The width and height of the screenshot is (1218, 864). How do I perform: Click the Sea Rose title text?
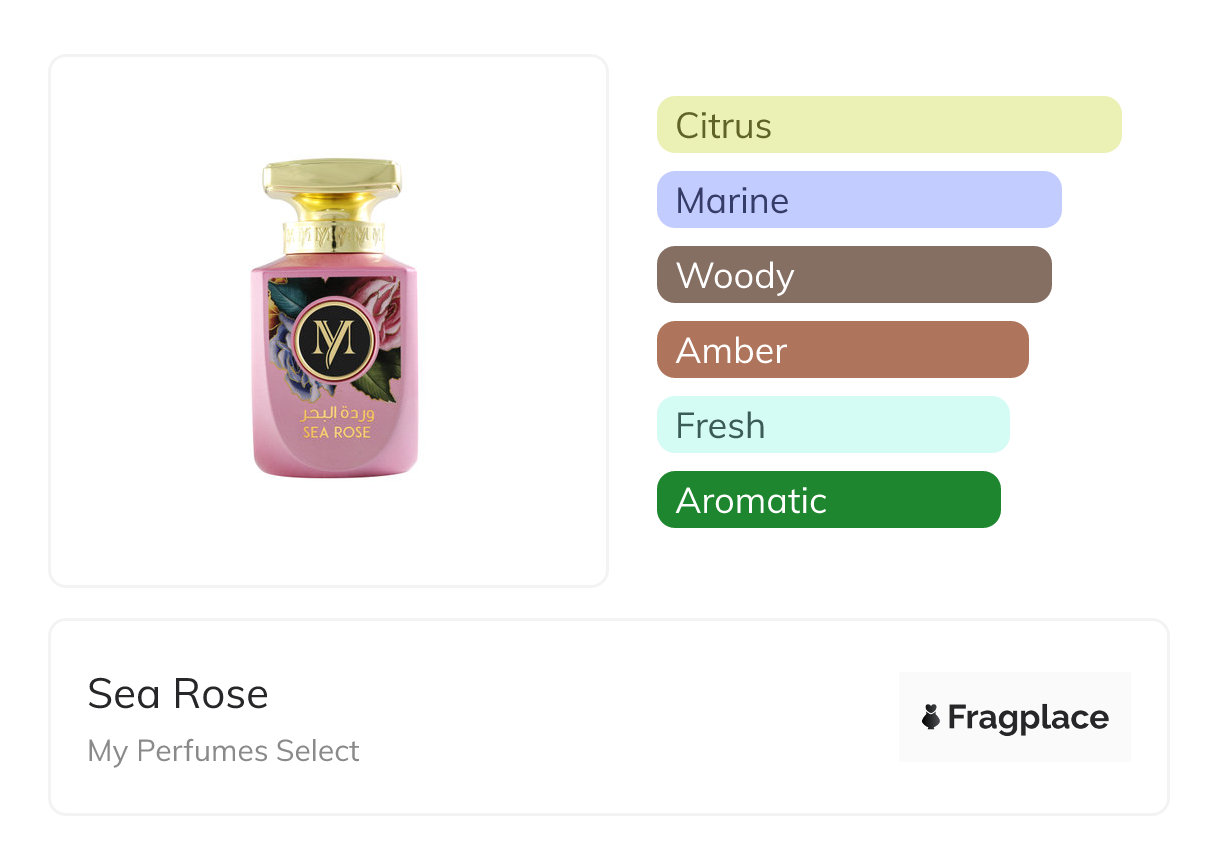click(178, 694)
